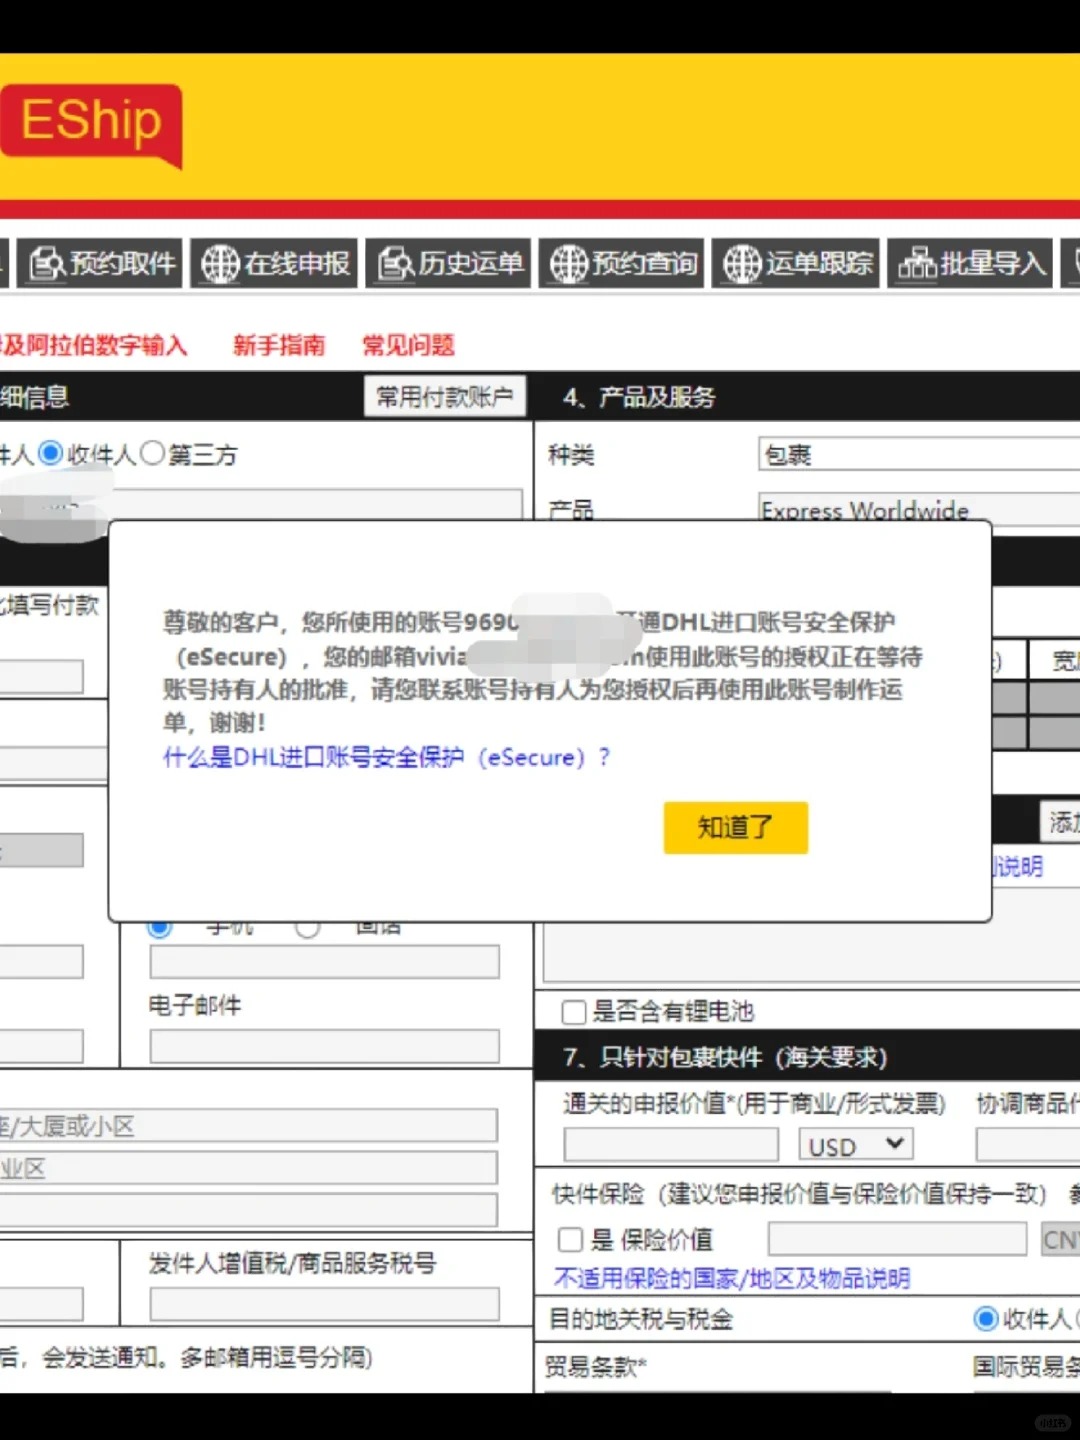This screenshot has height=1440, width=1080.
Task: Open 预约取件 pickup booking toolbar icon
Action: coord(47,264)
